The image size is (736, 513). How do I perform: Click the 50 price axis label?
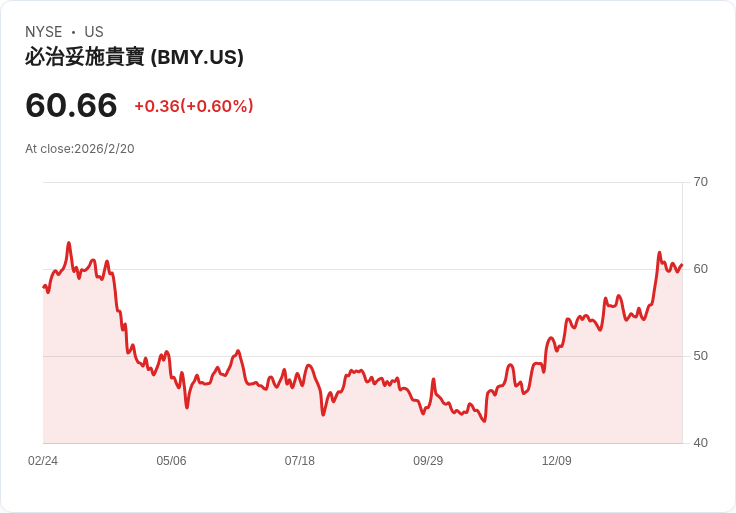700,356
